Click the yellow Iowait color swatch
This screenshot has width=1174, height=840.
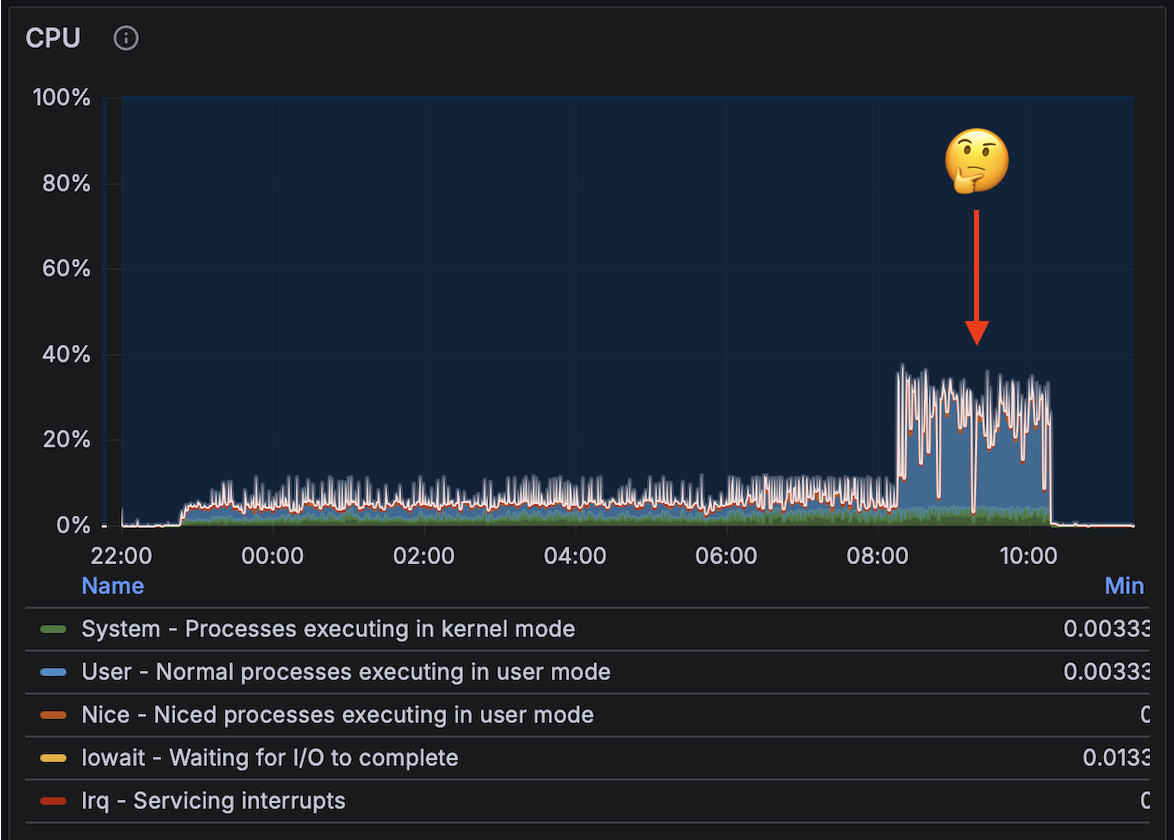pyautogui.click(x=53, y=759)
